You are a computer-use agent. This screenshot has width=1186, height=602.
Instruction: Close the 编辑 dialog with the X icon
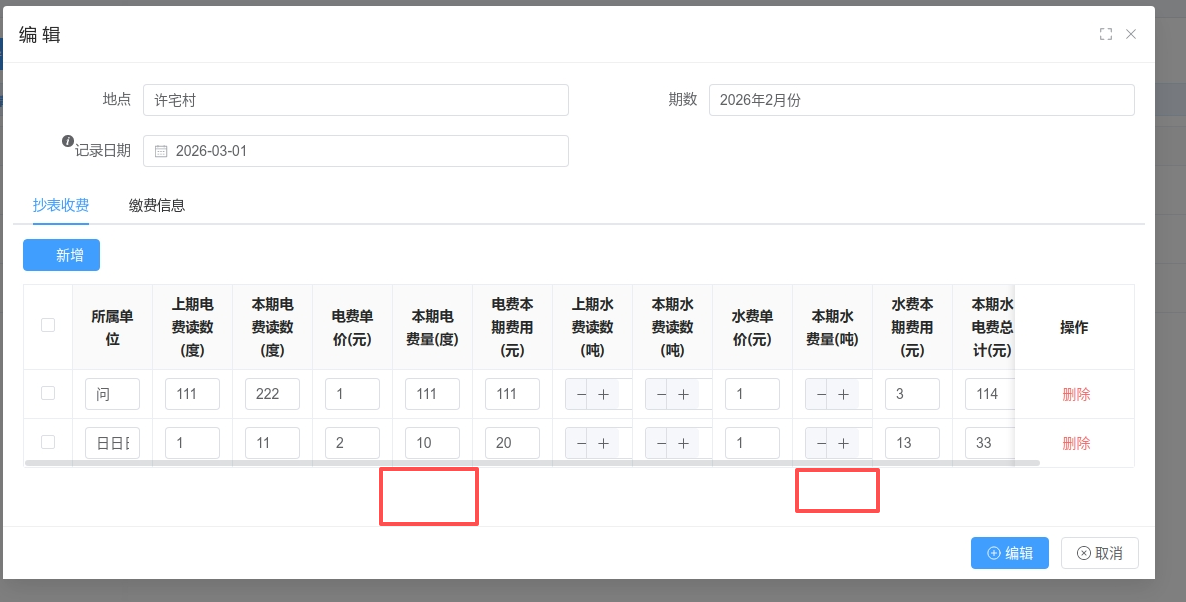(x=1131, y=34)
